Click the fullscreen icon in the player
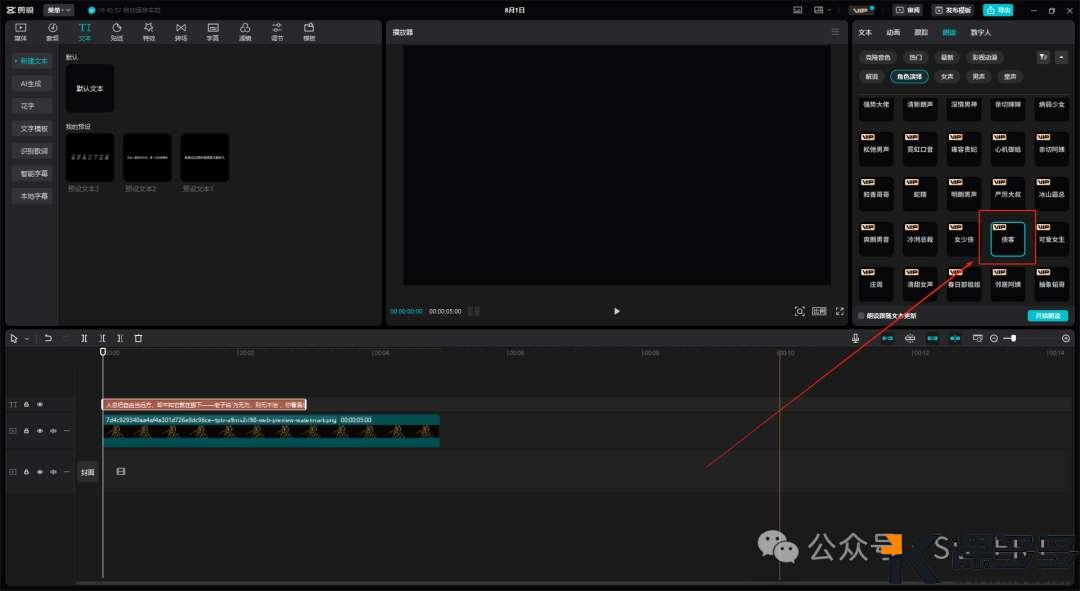Viewport: 1080px width, 591px height. [x=839, y=311]
